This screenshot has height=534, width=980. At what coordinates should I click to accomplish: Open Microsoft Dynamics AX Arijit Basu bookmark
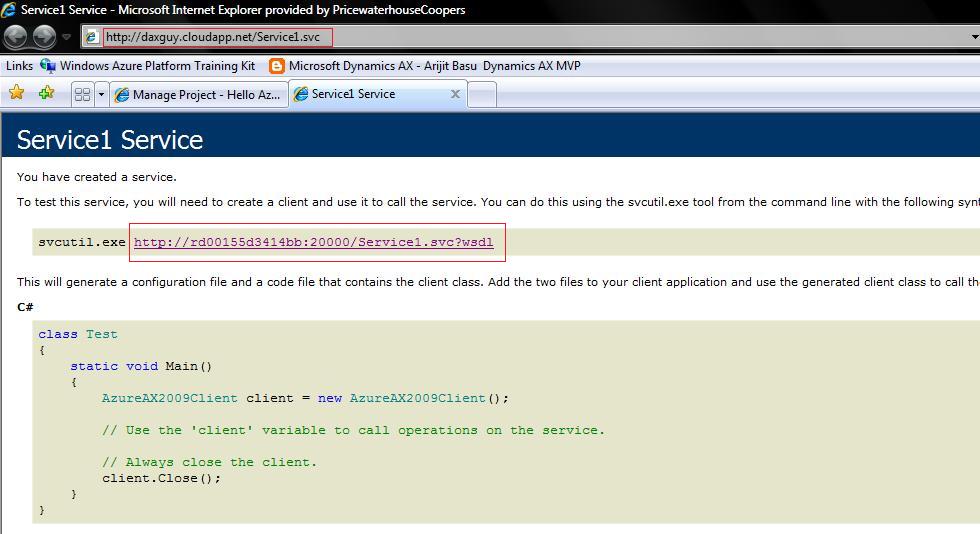434,66
